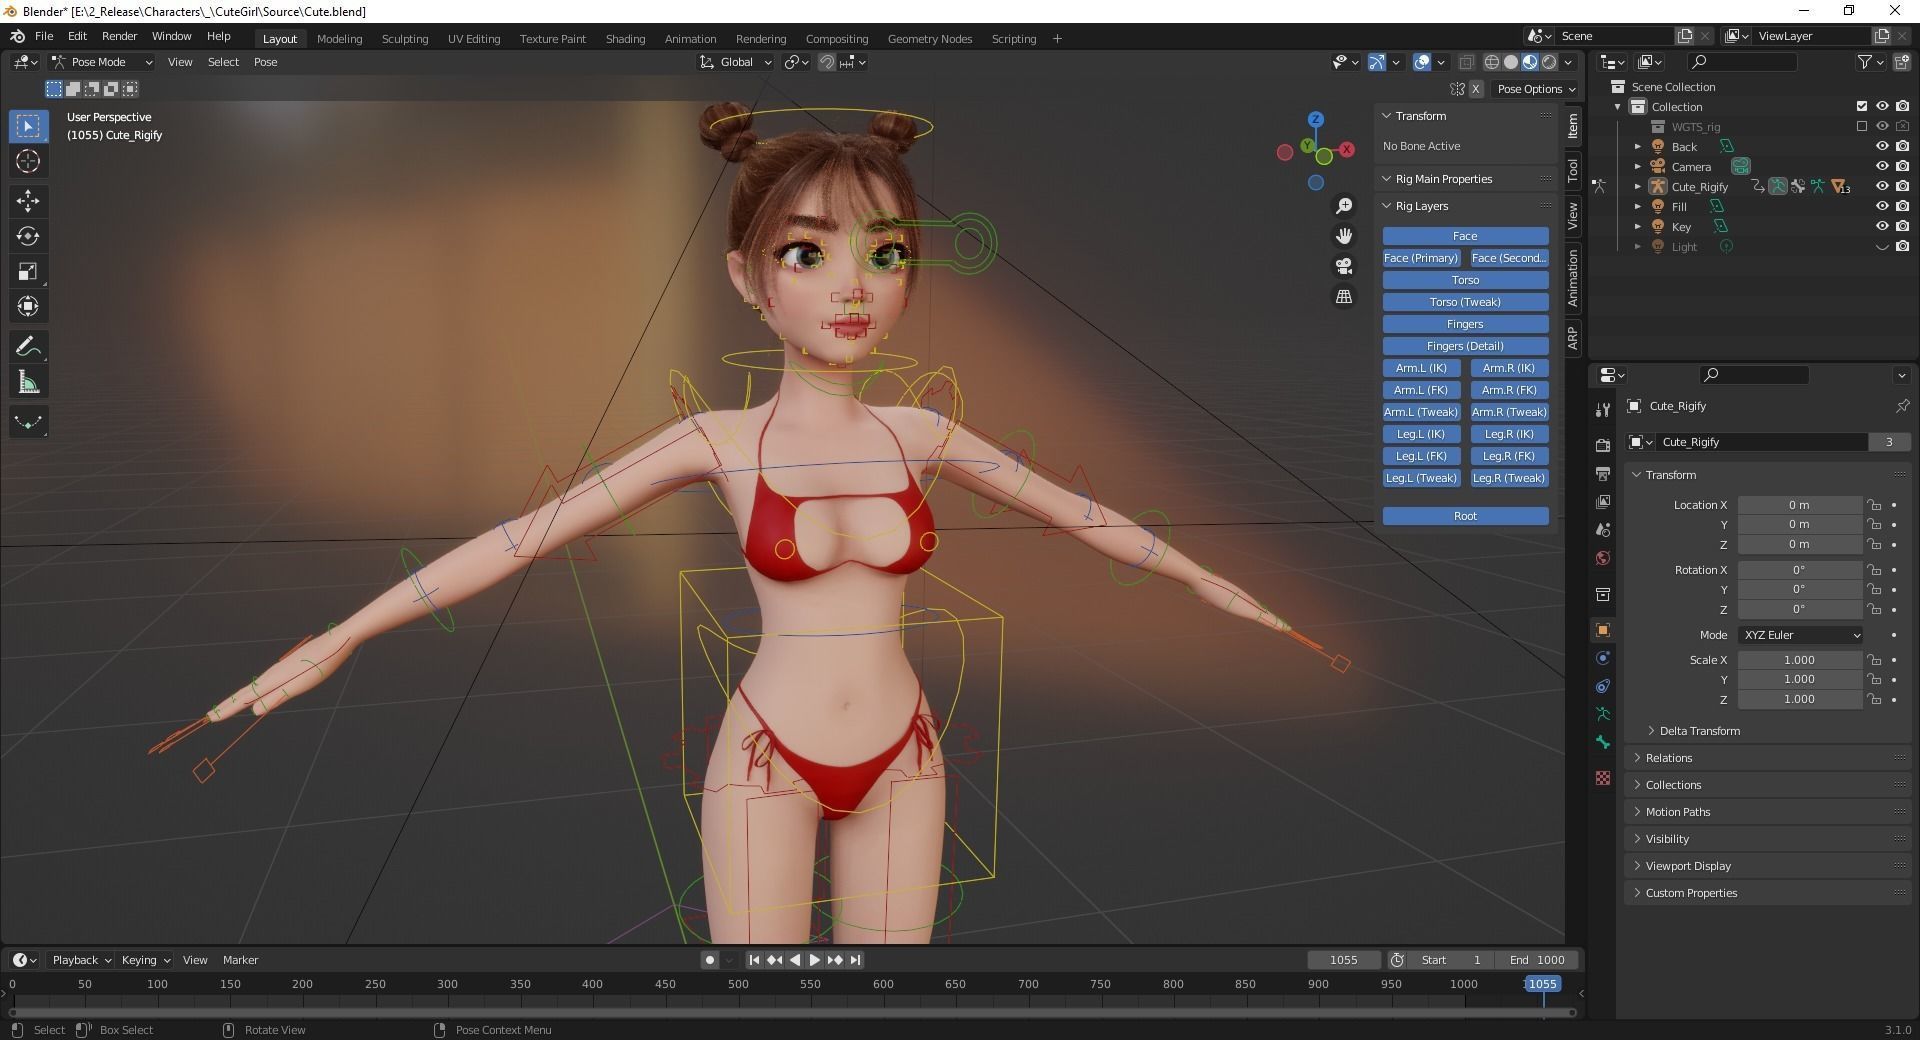Image resolution: width=1920 pixels, height=1040 pixels.
Task: Open the Playback dropdown in timeline
Action: click(81, 960)
